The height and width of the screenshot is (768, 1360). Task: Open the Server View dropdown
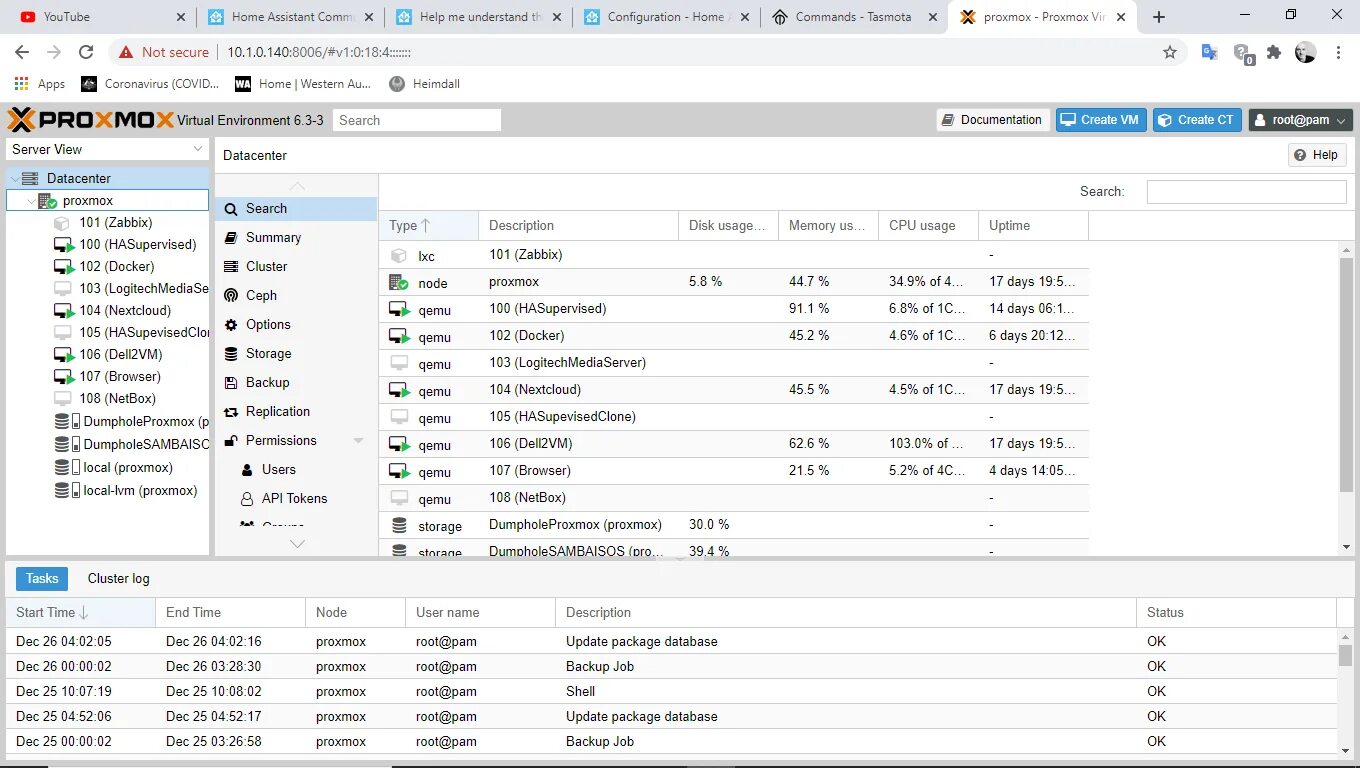point(107,148)
